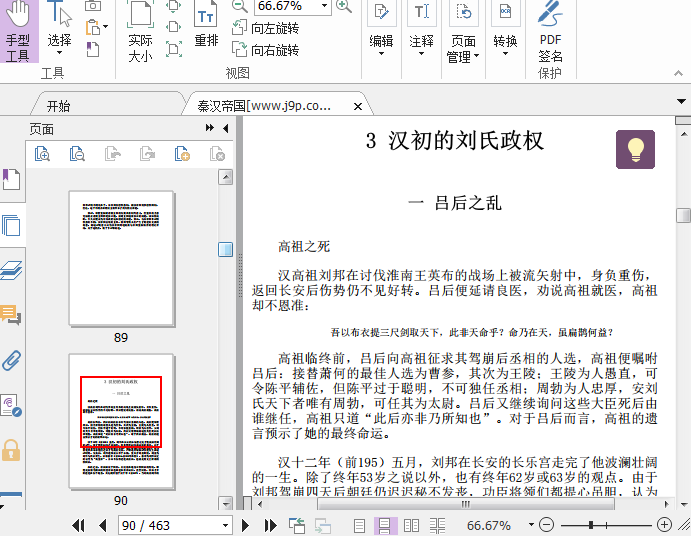Viewport: 691px width, 536px height.
Task: Rotate view right (向右旋转)
Action: pyautogui.click(x=266, y=50)
